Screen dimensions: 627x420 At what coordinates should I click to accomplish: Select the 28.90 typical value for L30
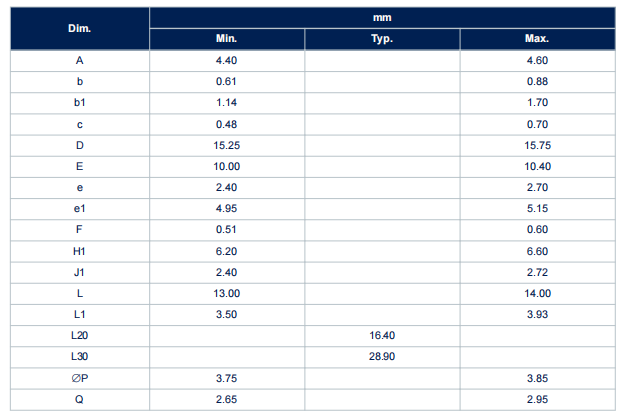tap(381, 356)
